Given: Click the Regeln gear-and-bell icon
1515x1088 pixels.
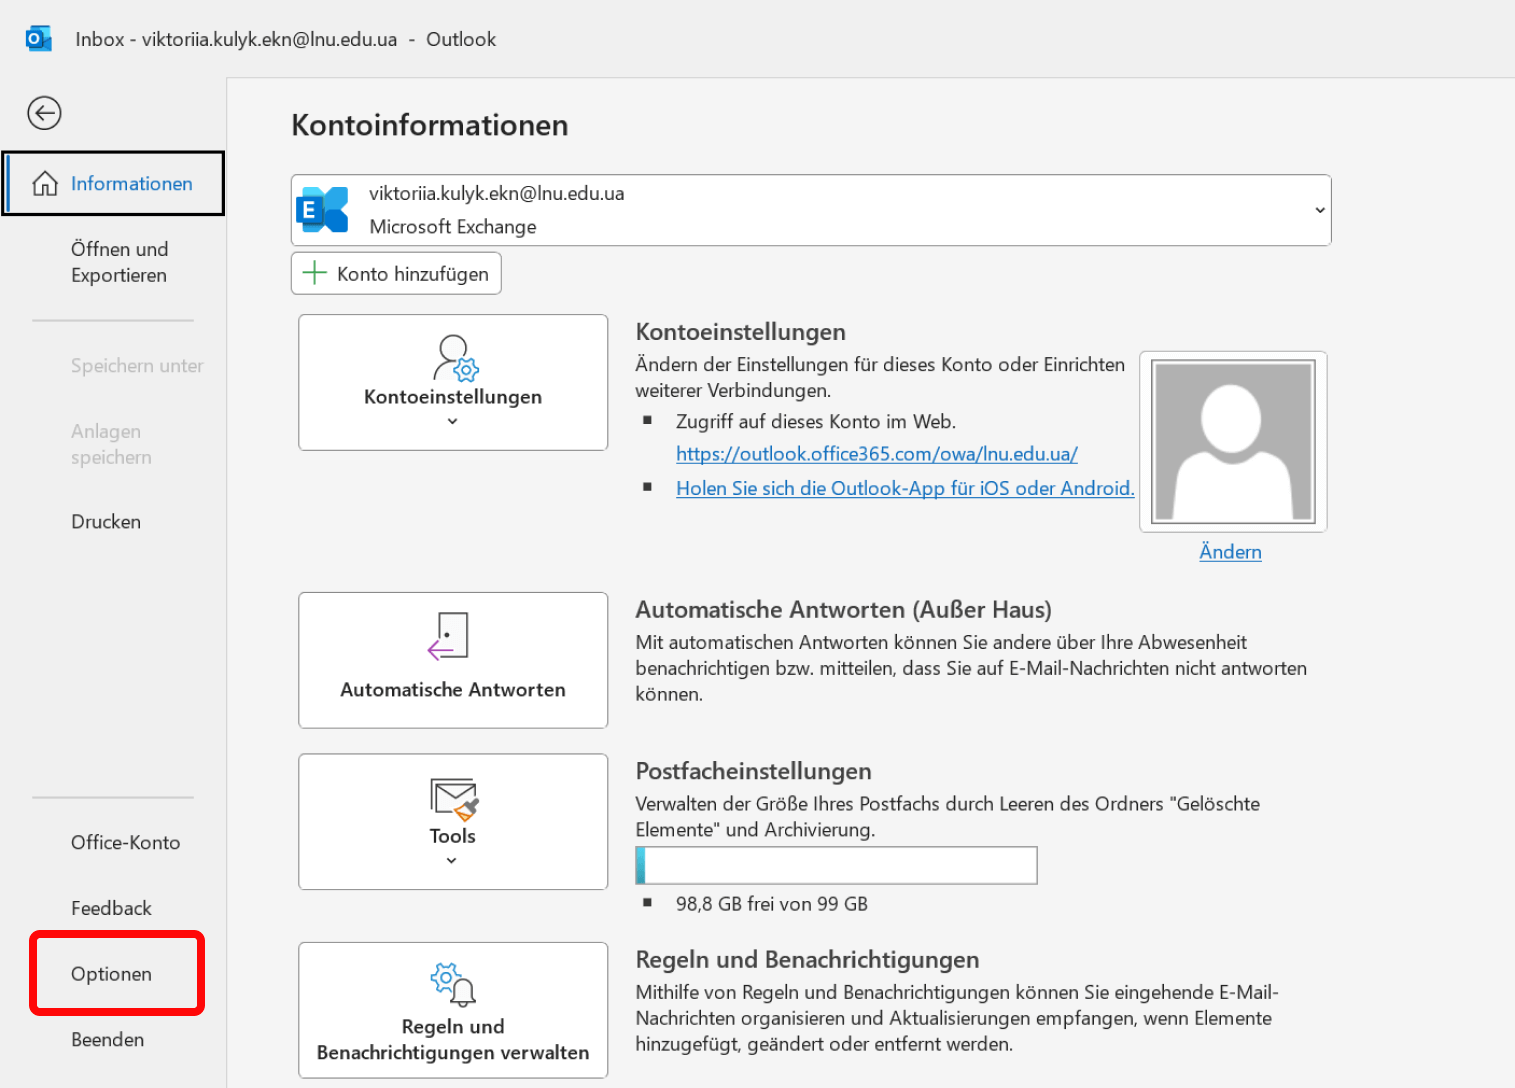Looking at the screenshot, I should point(453,984).
